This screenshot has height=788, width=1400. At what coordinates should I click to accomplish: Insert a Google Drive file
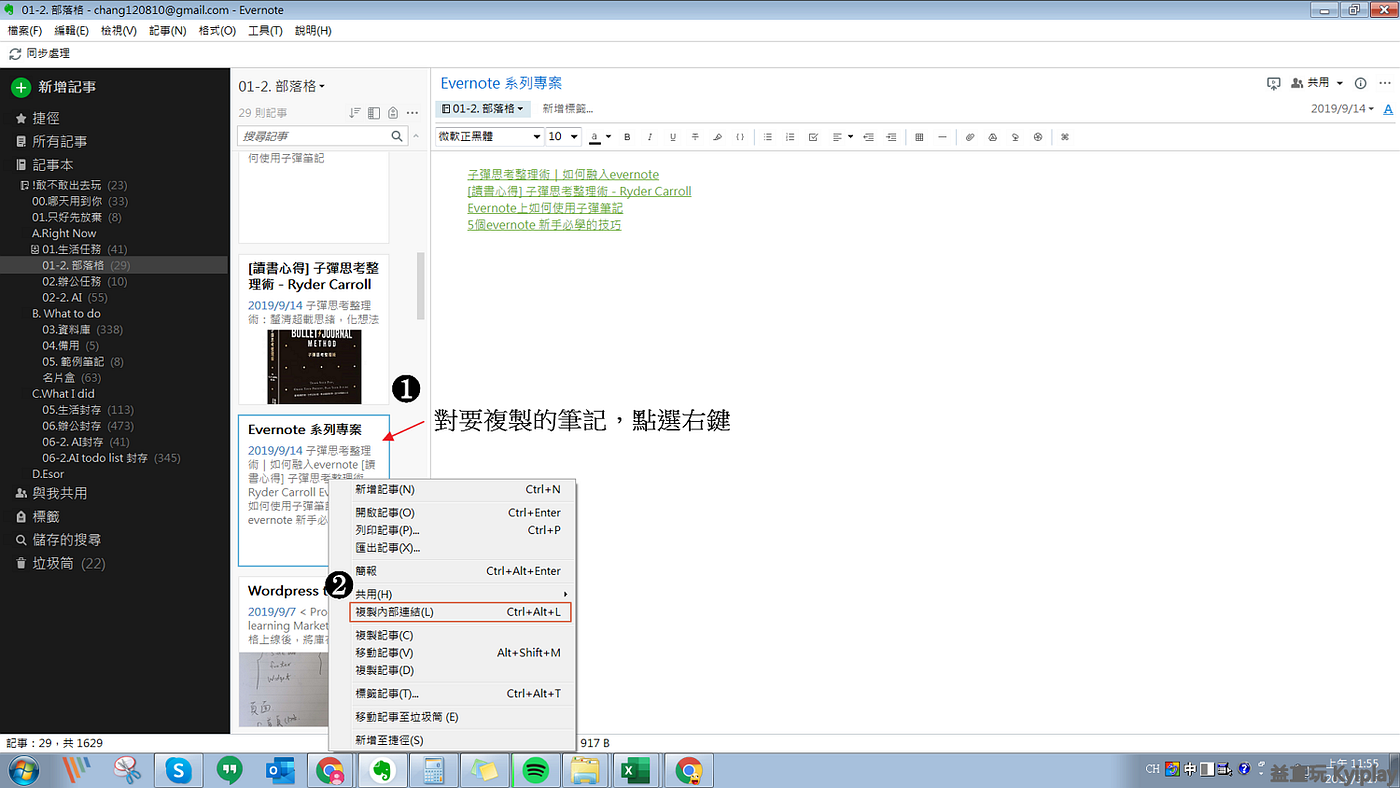992,137
